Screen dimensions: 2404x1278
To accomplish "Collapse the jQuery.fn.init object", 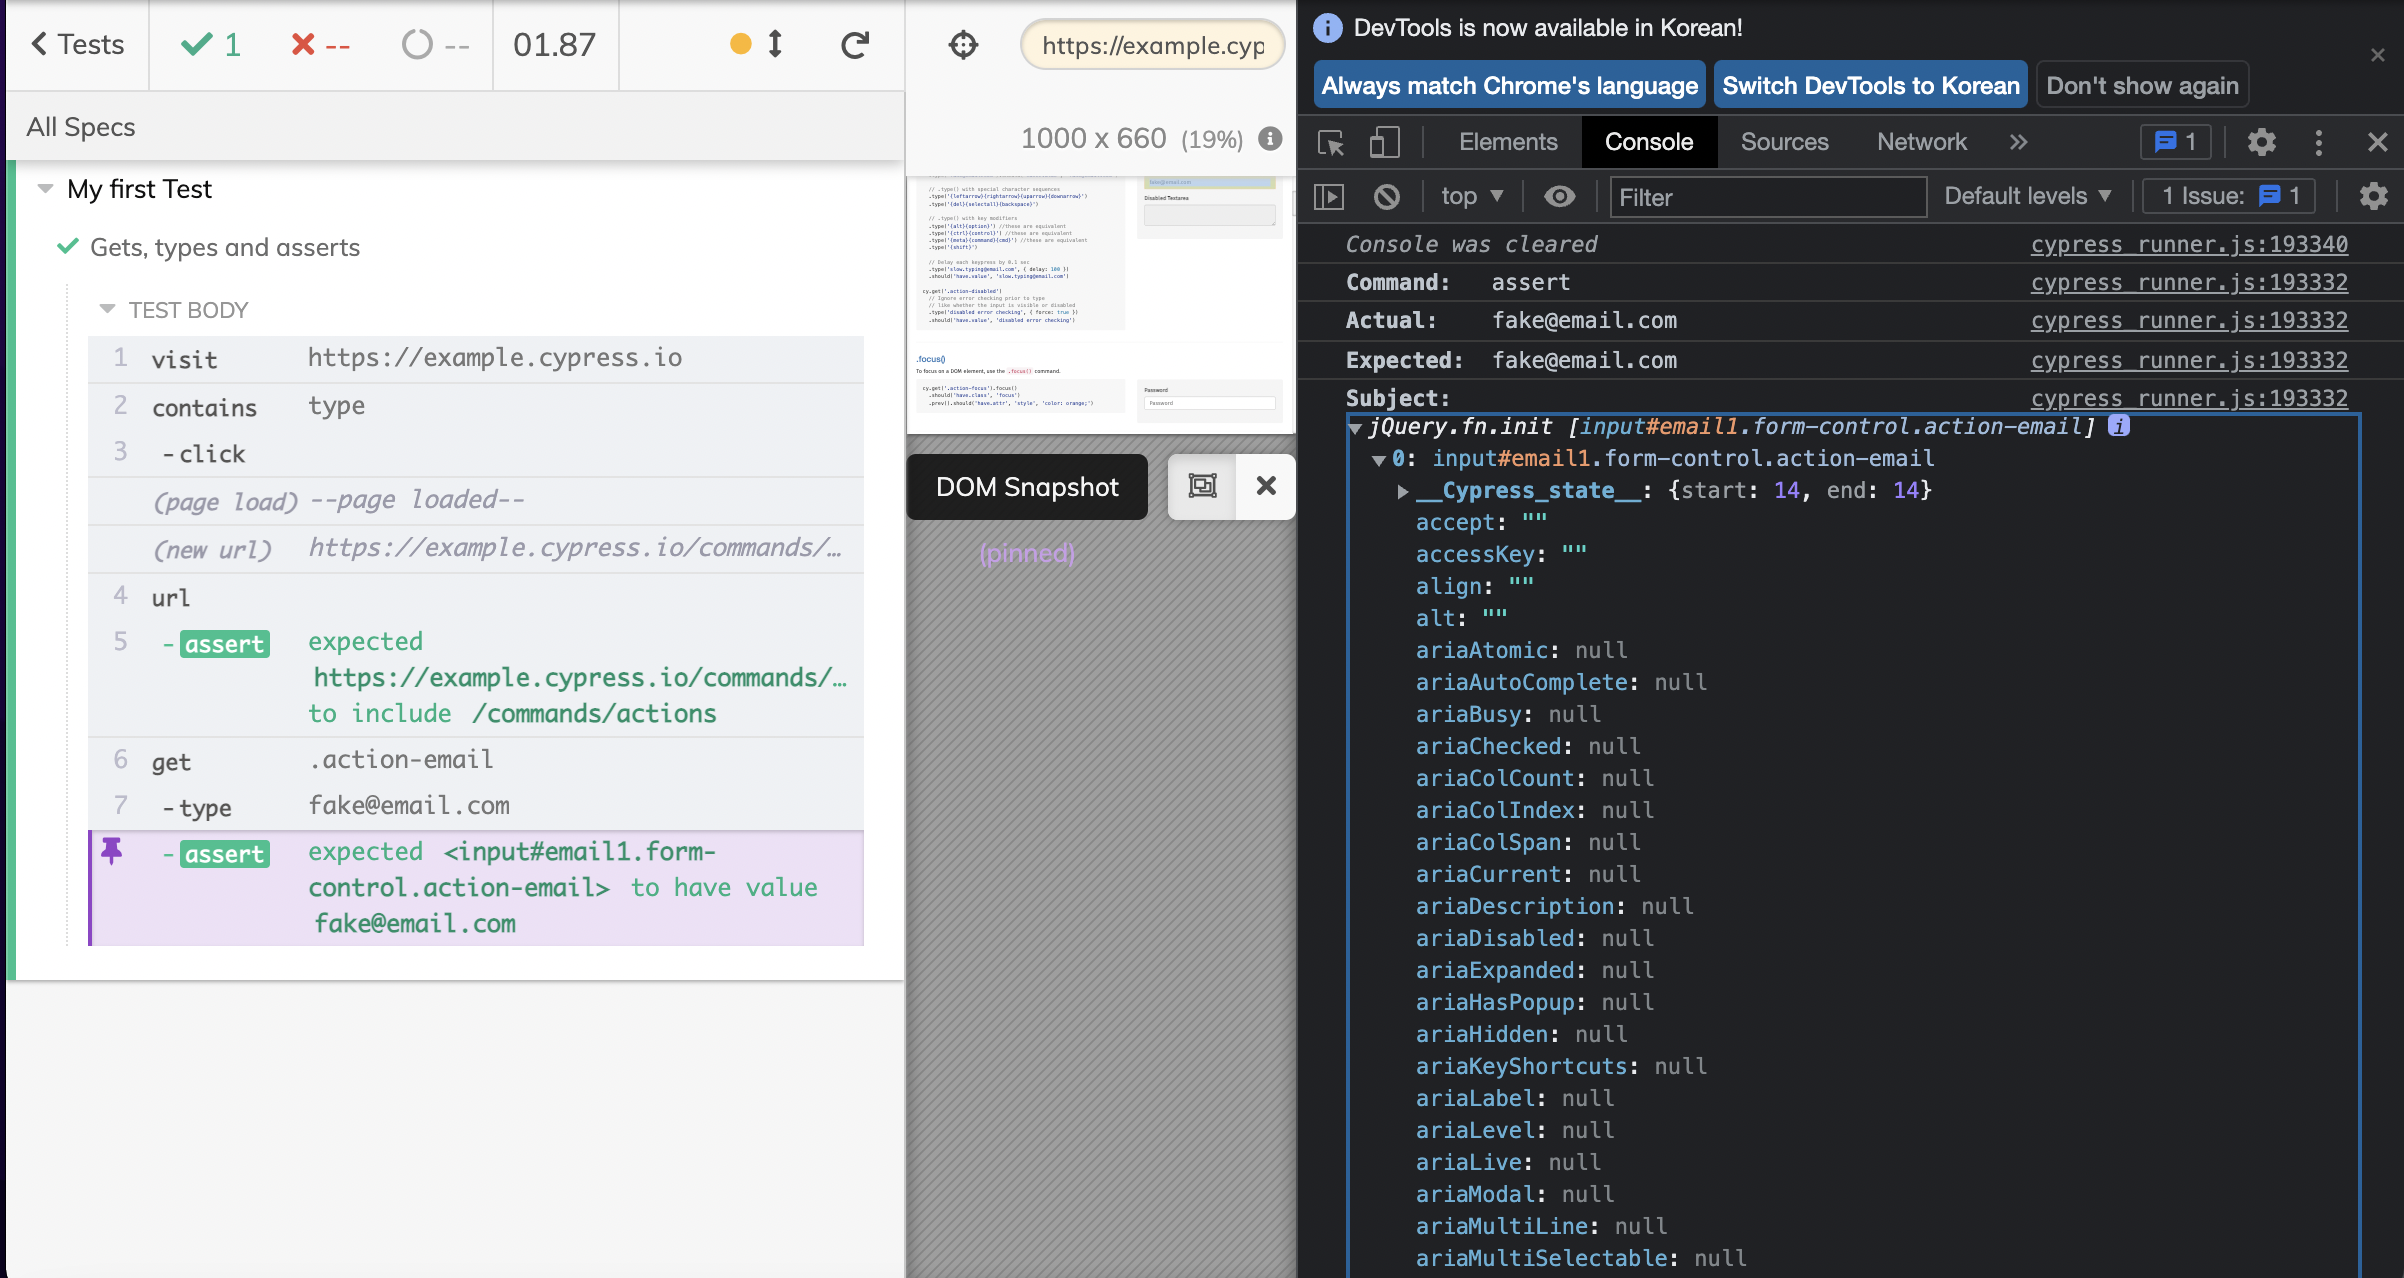I will (x=1356, y=428).
